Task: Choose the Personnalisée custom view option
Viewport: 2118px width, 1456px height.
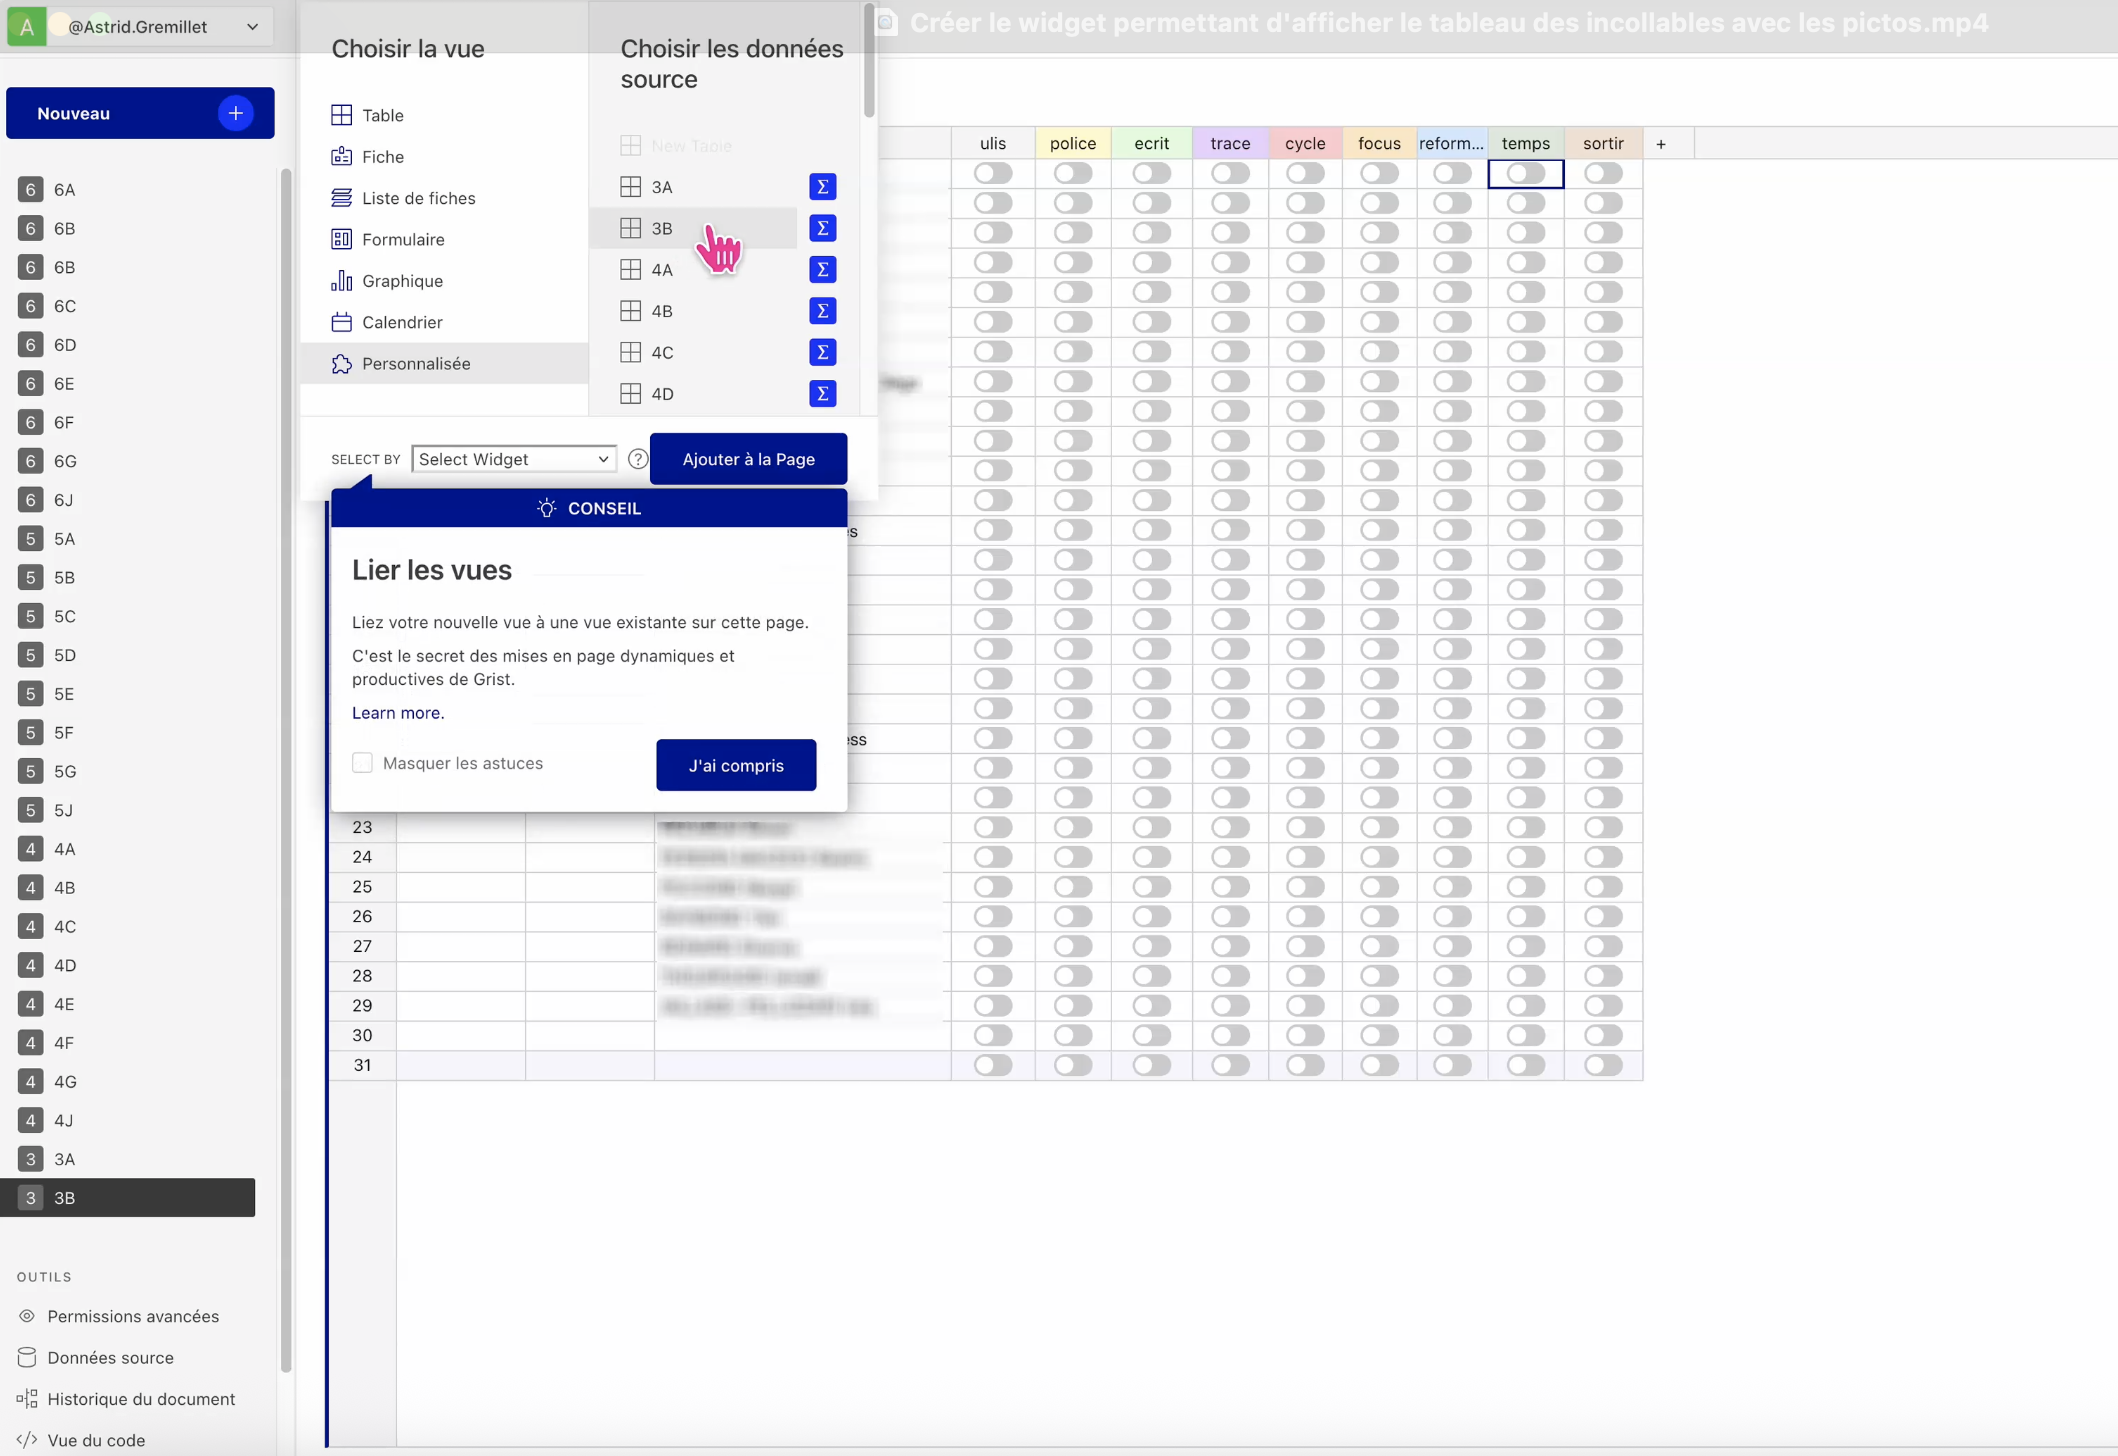Action: click(x=416, y=364)
